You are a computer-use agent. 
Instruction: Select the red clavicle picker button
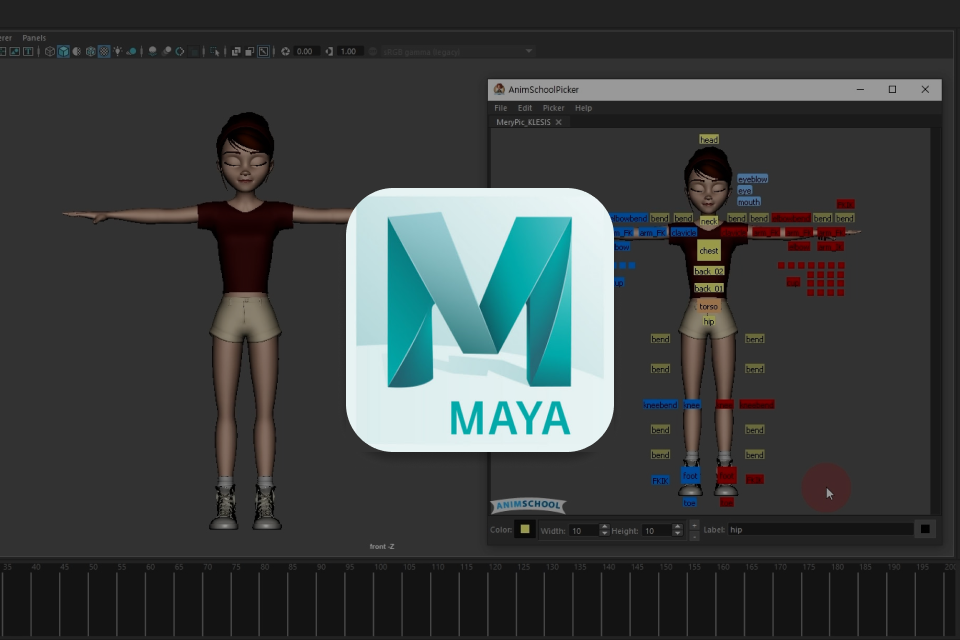coord(733,233)
